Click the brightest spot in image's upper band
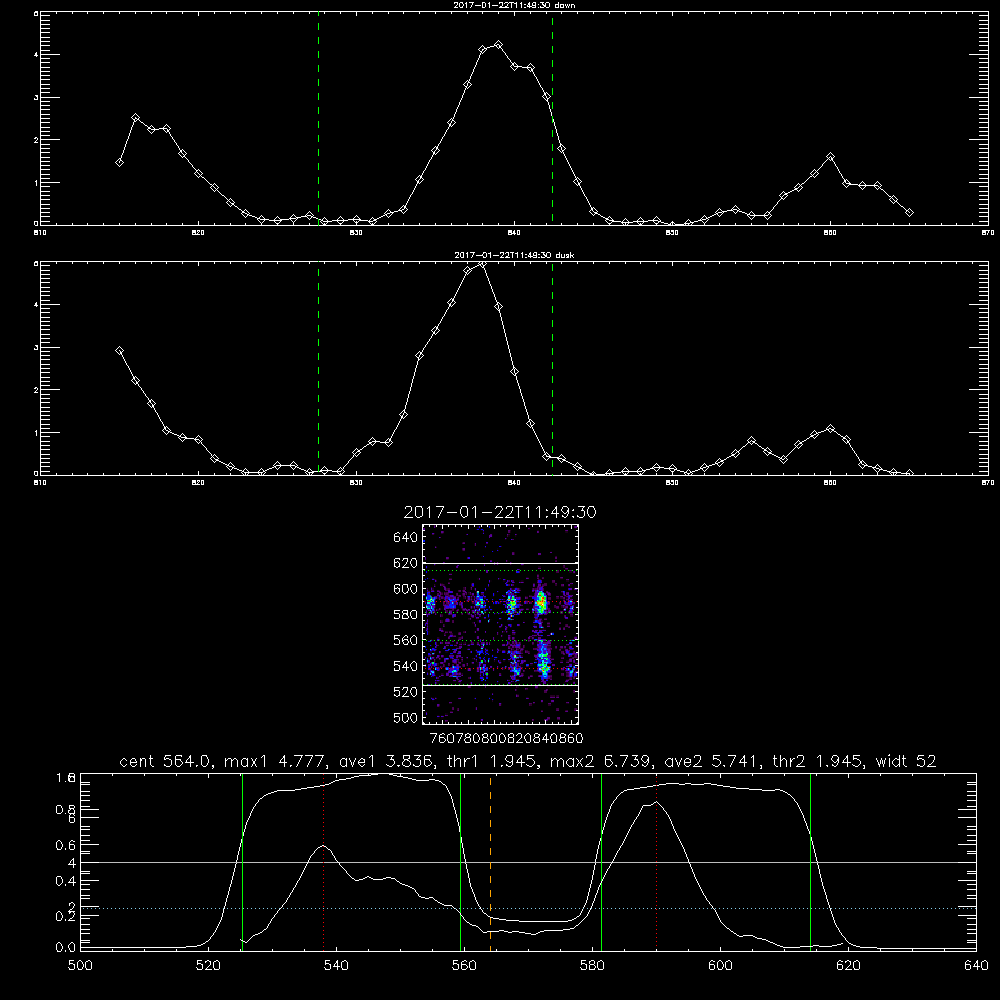 (x=541, y=601)
